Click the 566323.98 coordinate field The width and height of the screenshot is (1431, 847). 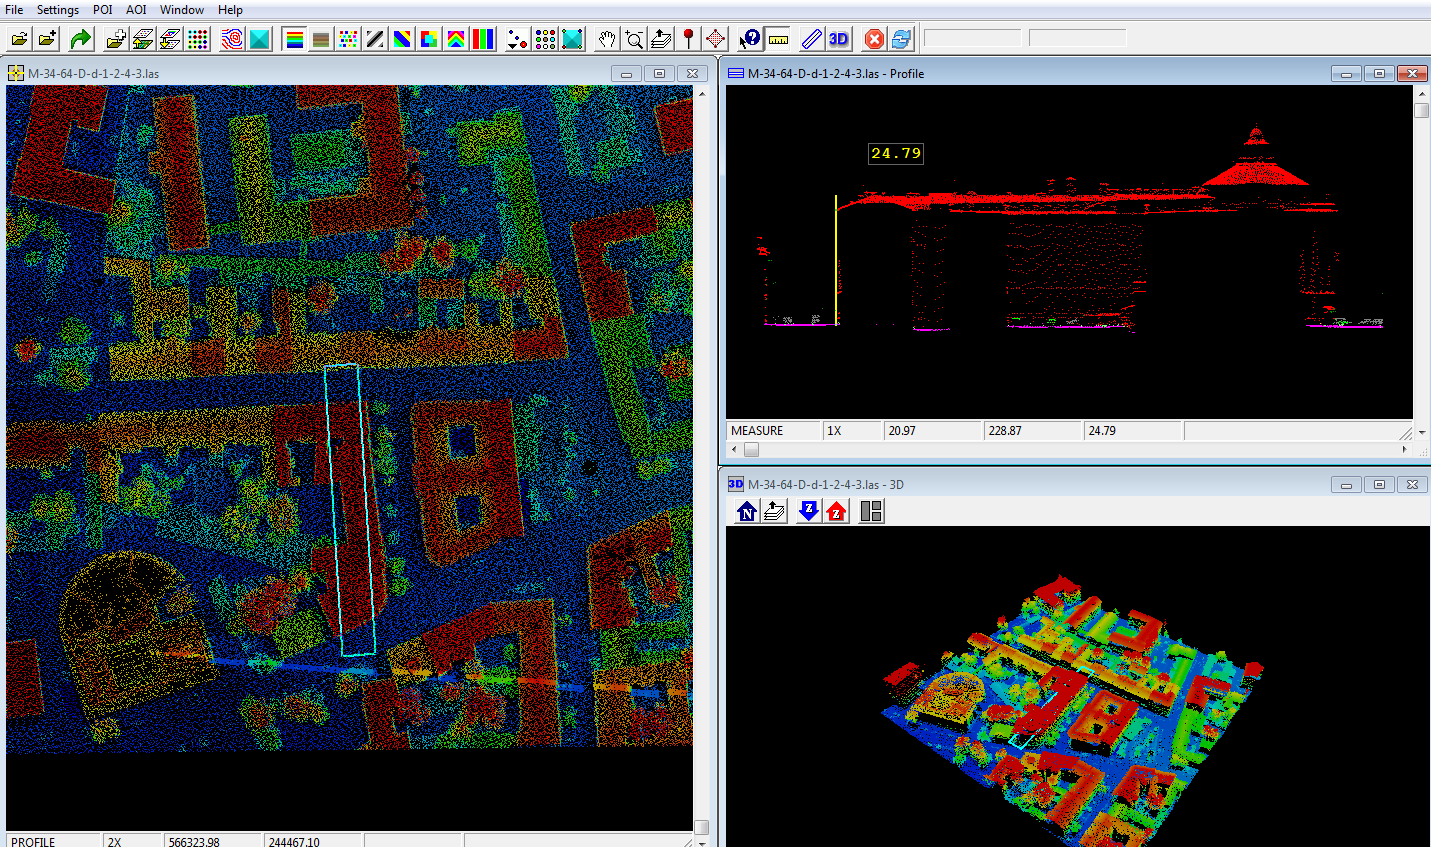[x=213, y=842]
